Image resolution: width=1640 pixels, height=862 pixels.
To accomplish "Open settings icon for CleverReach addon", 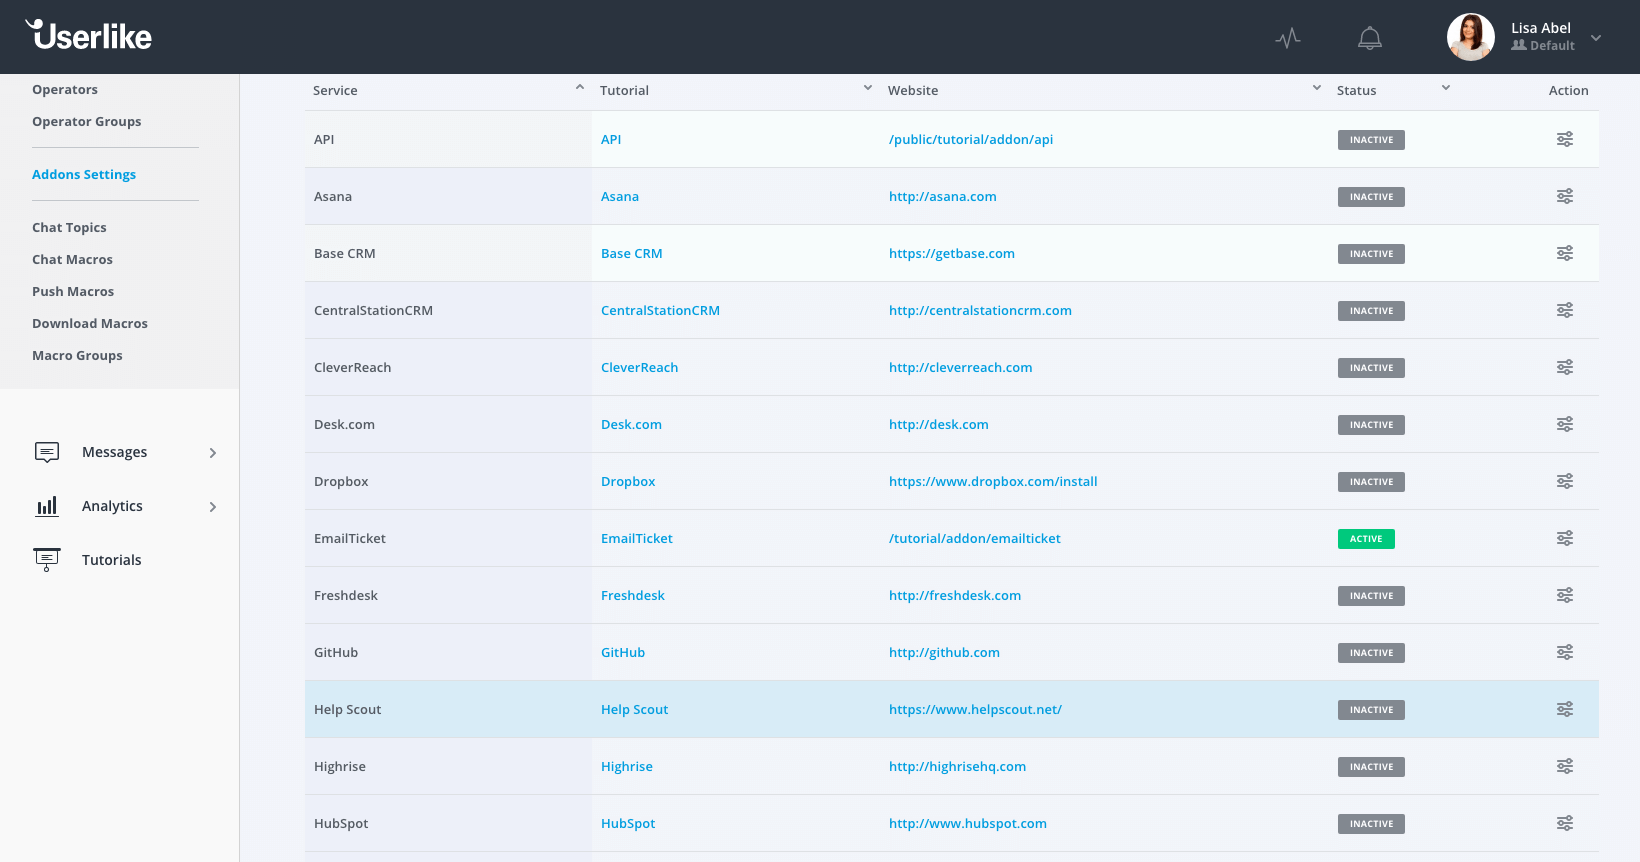I will (1565, 367).
